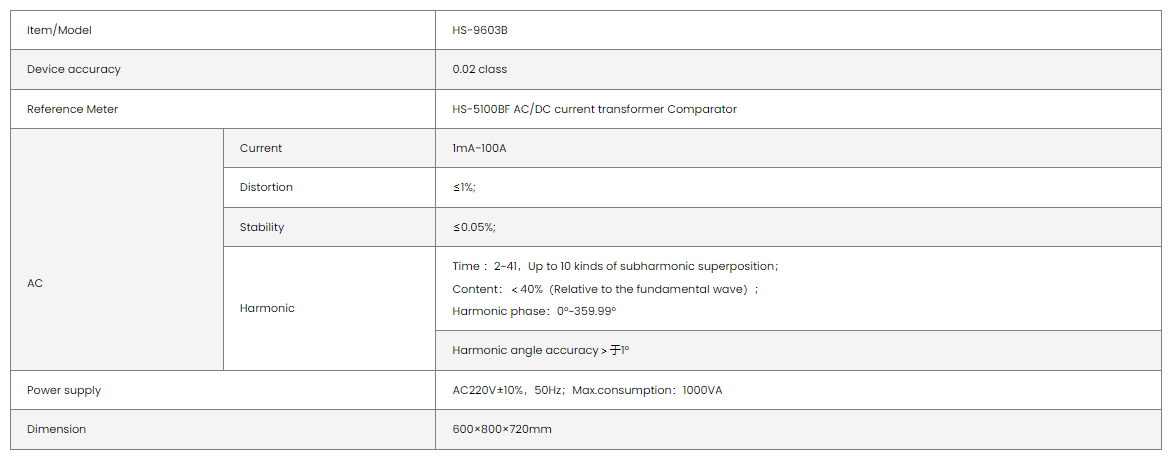Click the AC category cell

[x=35, y=283]
